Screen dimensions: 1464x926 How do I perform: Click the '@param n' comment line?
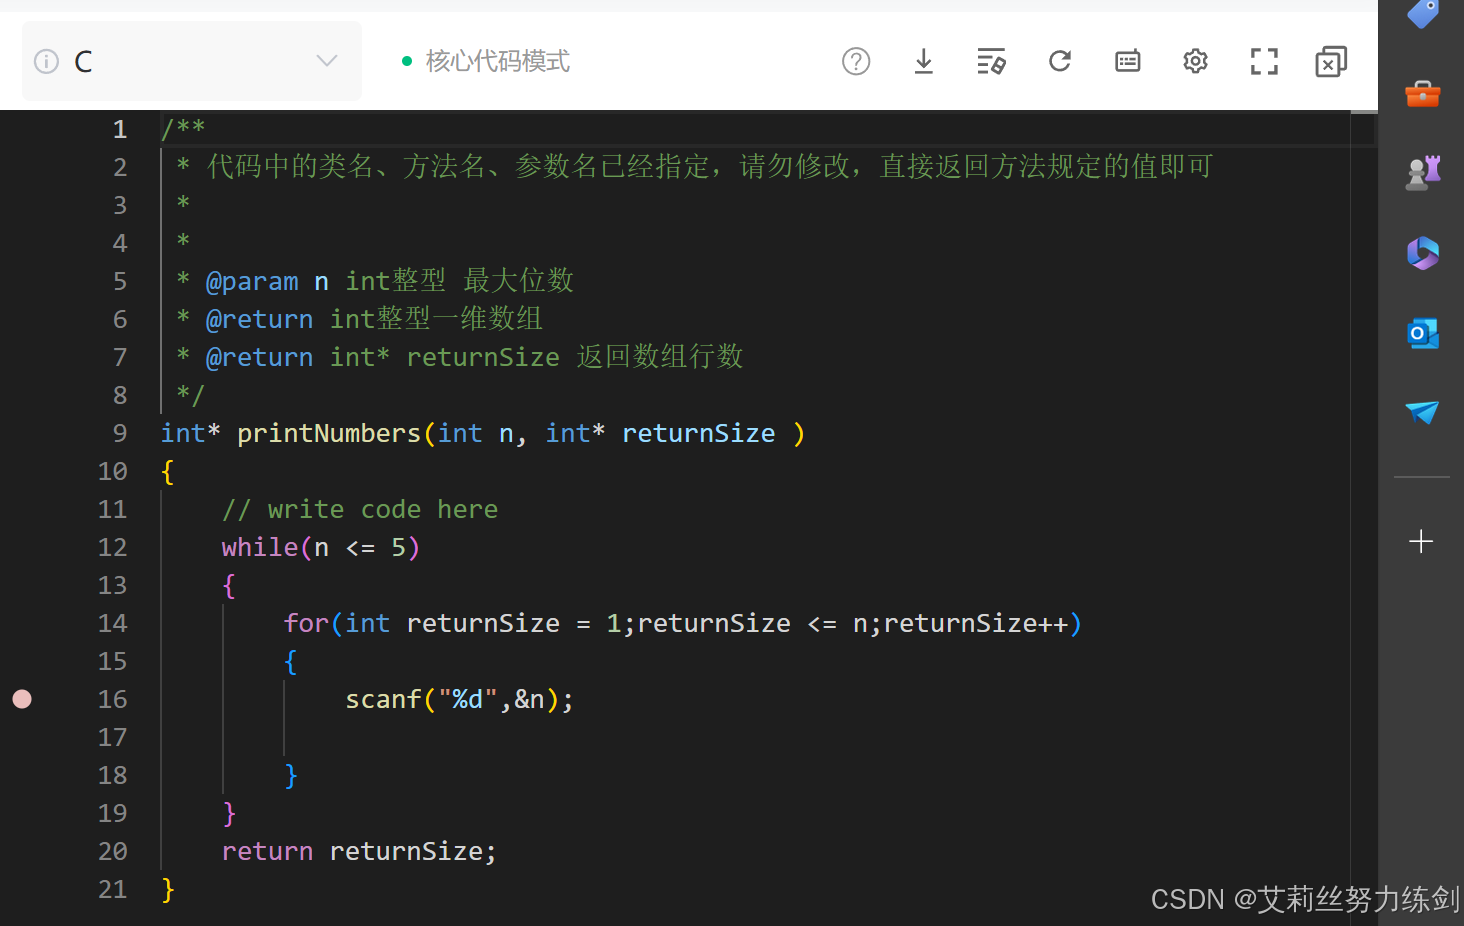click(375, 281)
